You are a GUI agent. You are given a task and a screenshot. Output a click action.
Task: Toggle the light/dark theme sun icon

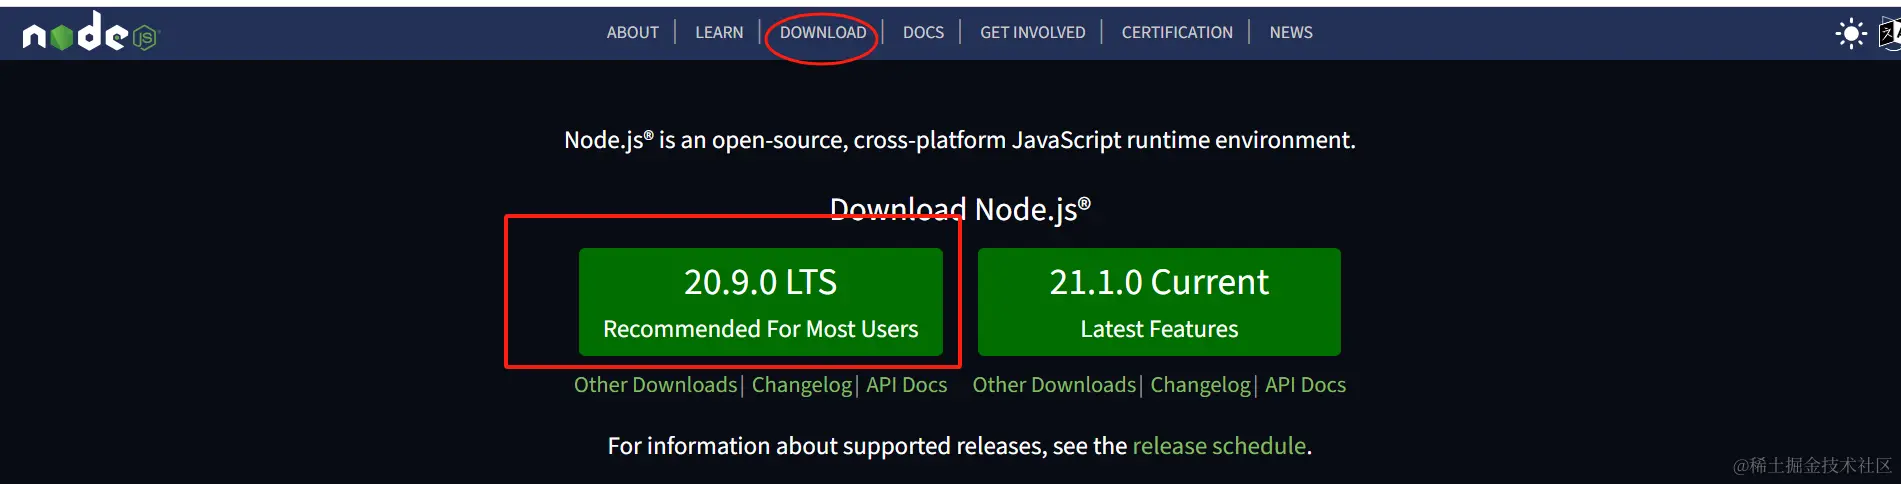pyautogui.click(x=1851, y=33)
